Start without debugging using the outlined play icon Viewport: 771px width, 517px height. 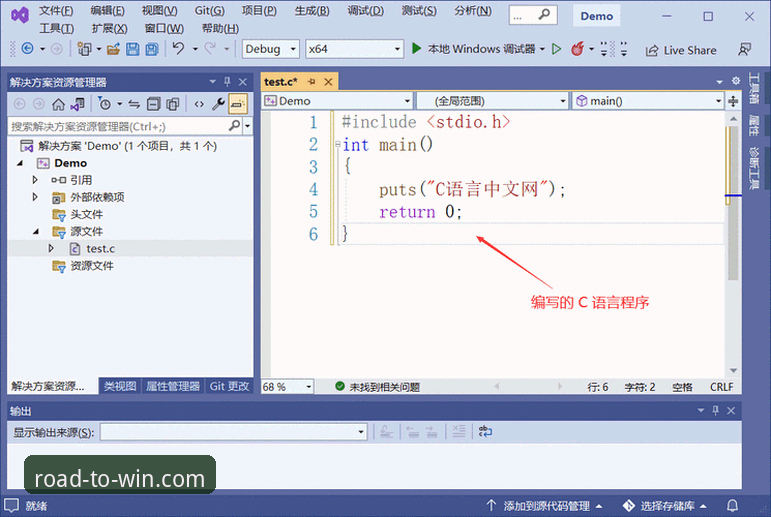(x=557, y=49)
